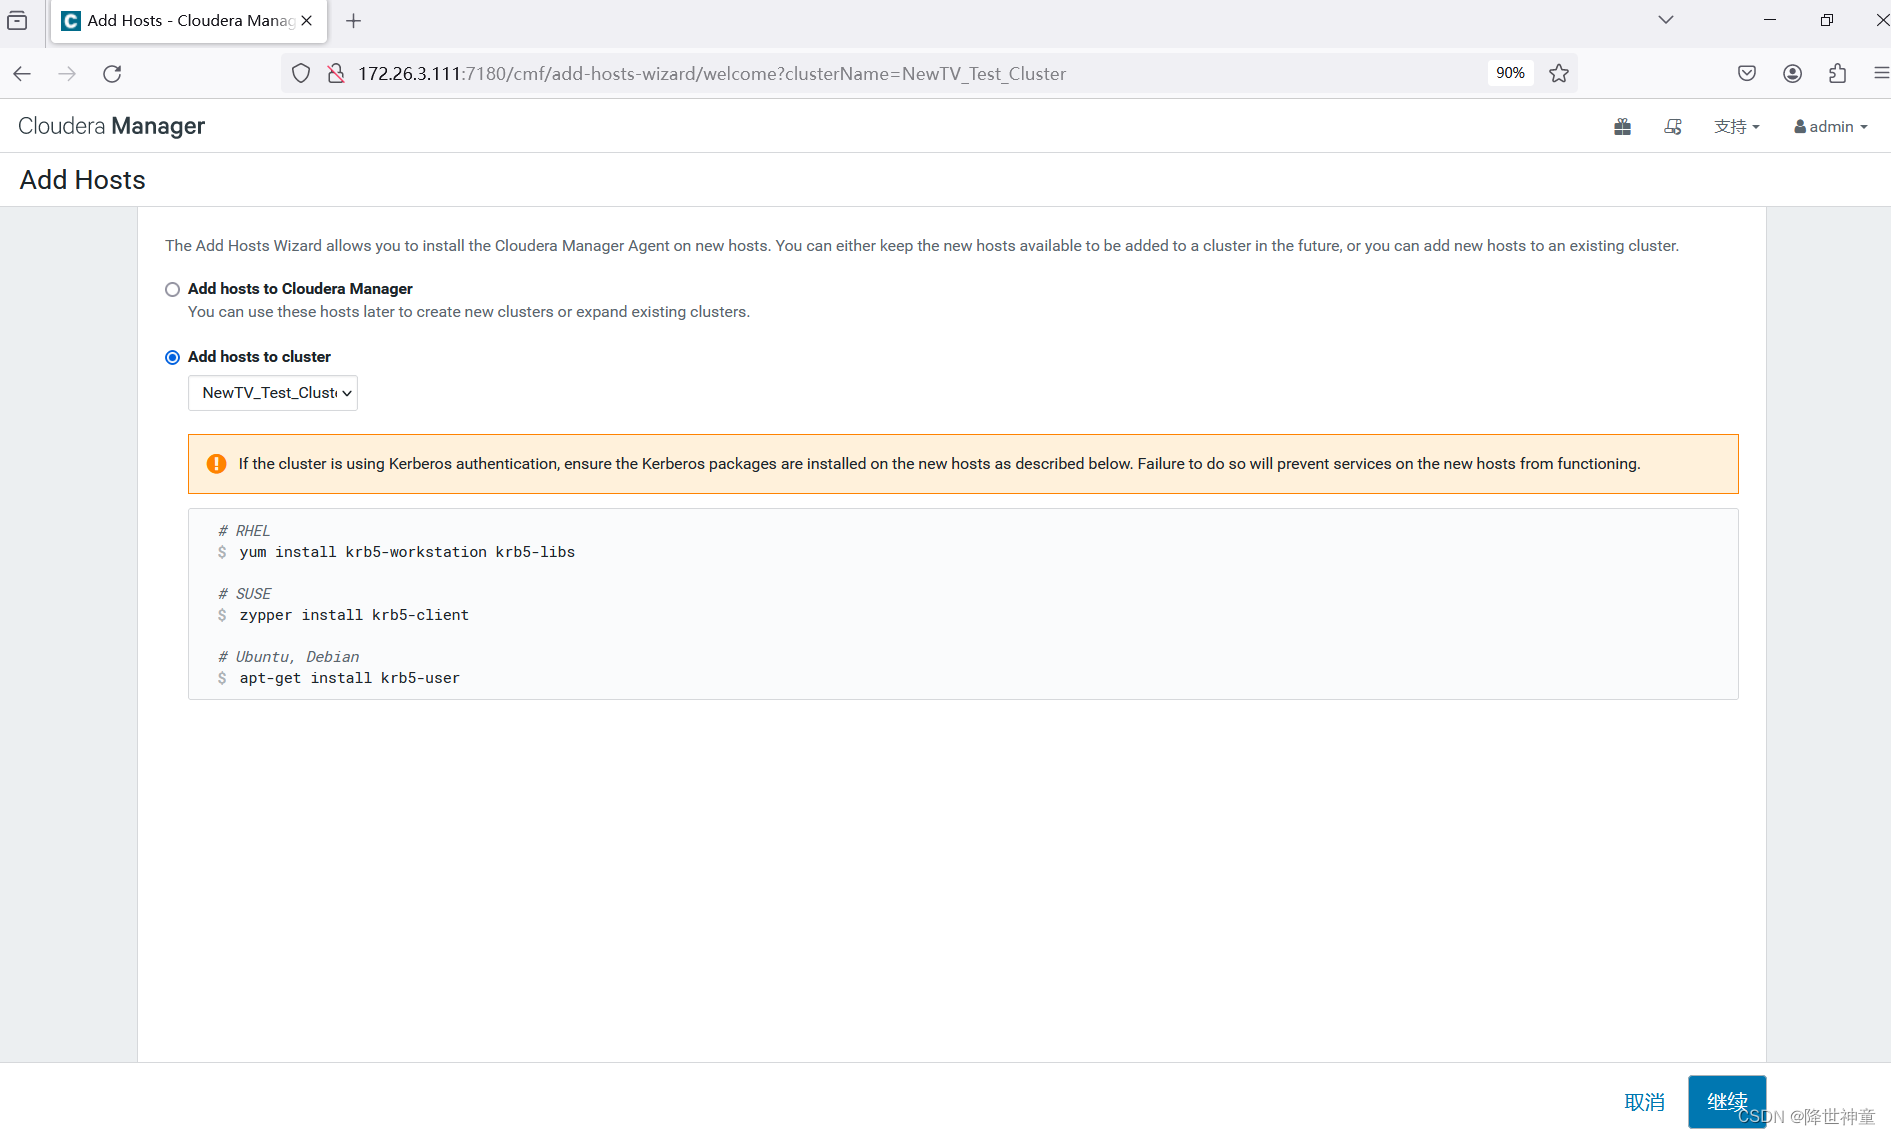
Task: Click the orange Kerberos warning icon
Action: pos(216,464)
